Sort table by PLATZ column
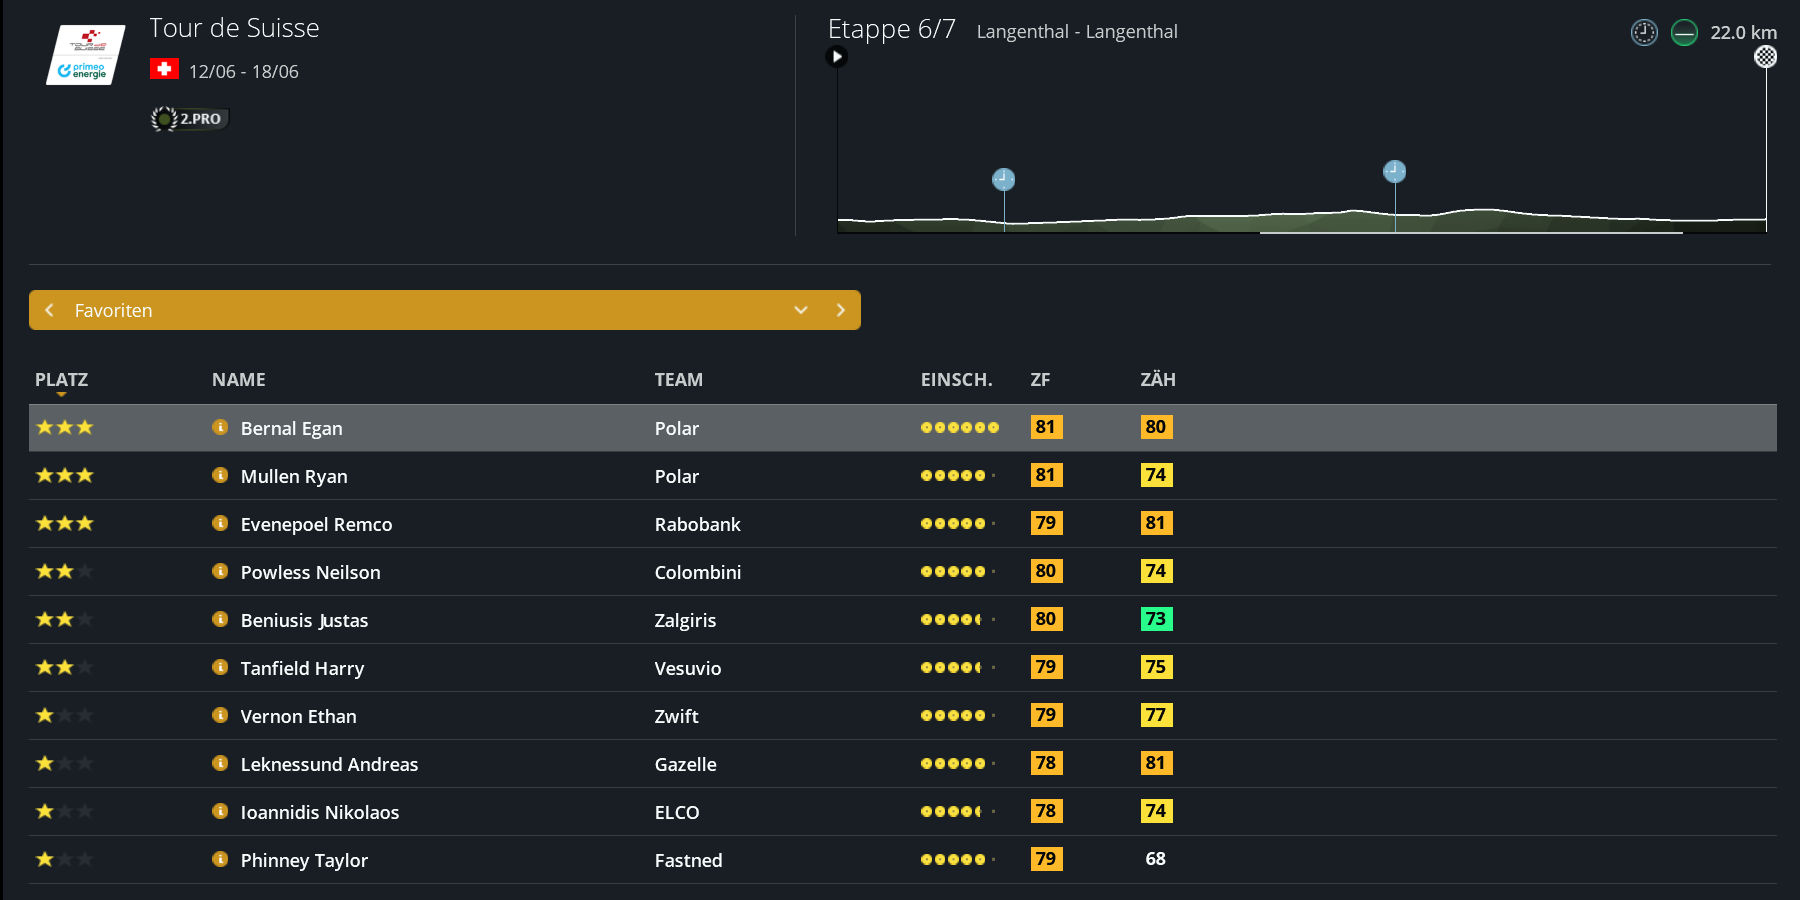 pos(61,380)
